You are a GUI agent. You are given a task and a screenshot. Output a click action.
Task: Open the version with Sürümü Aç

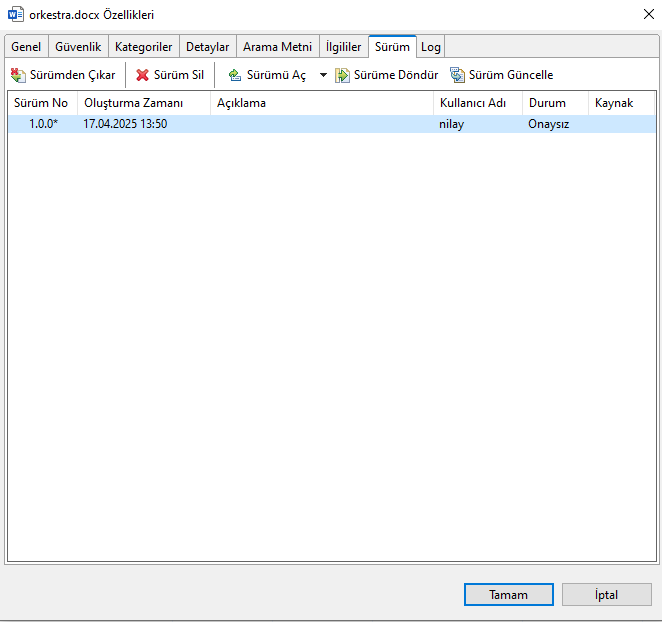point(267,75)
